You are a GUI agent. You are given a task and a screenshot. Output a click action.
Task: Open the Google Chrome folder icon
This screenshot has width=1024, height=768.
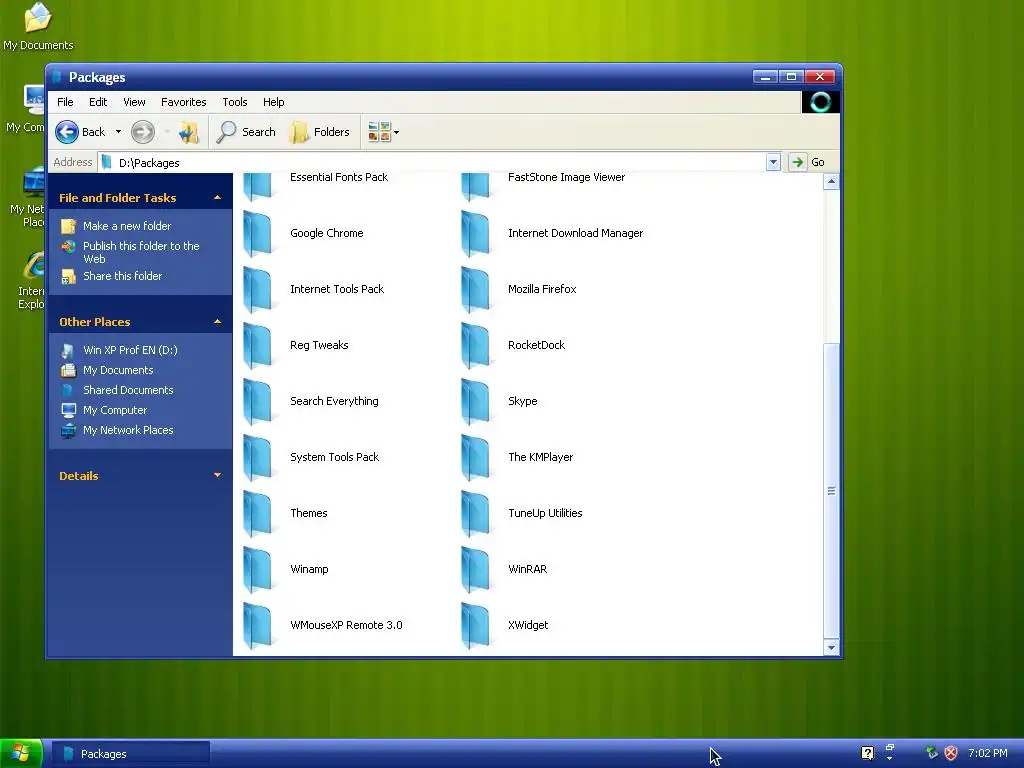click(x=258, y=233)
